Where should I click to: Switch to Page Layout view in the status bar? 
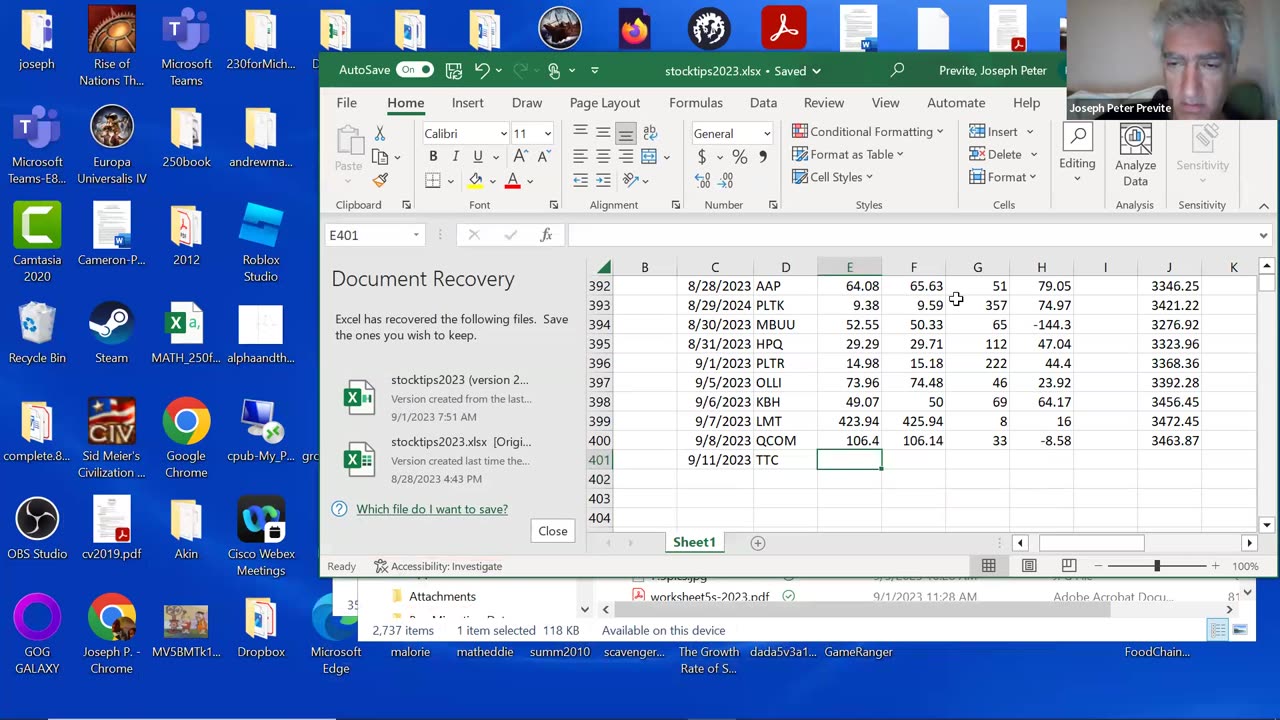[1029, 566]
